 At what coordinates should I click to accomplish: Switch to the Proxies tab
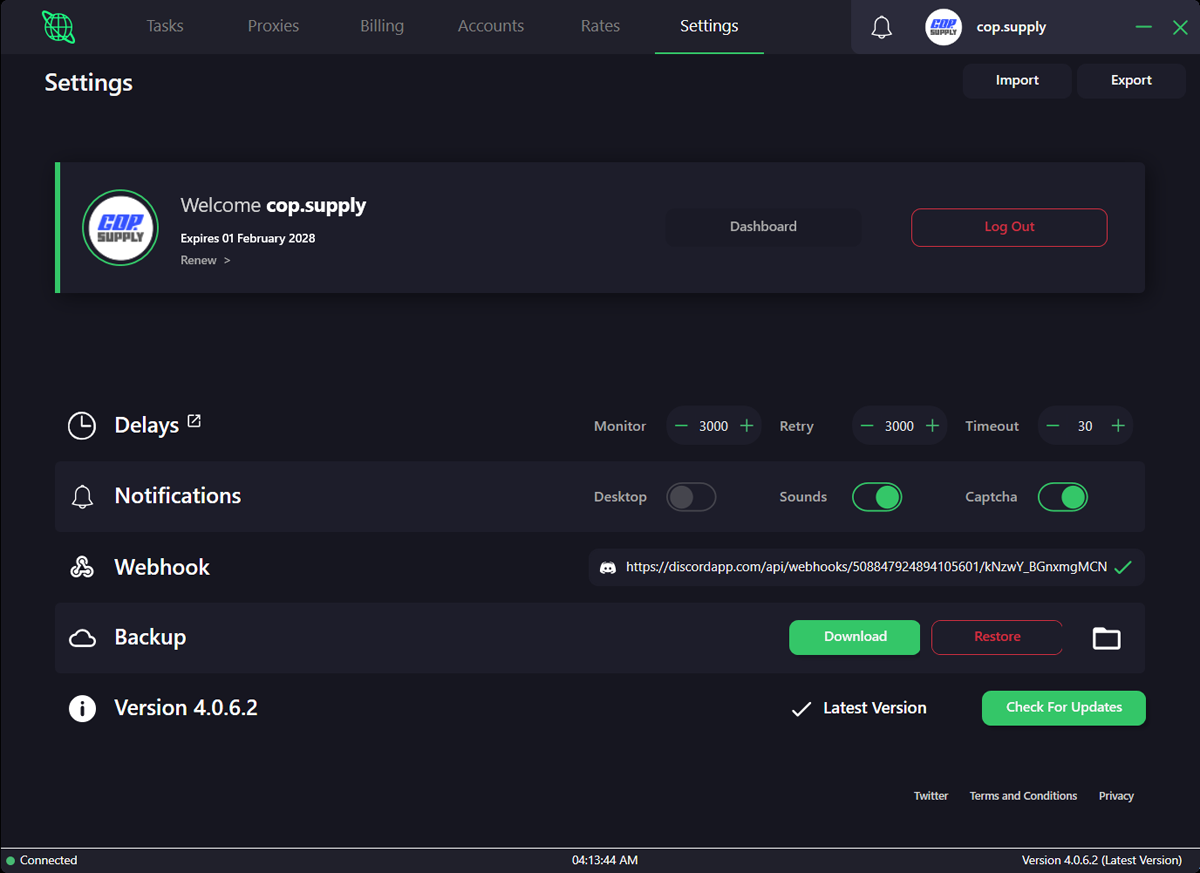pyautogui.click(x=273, y=26)
